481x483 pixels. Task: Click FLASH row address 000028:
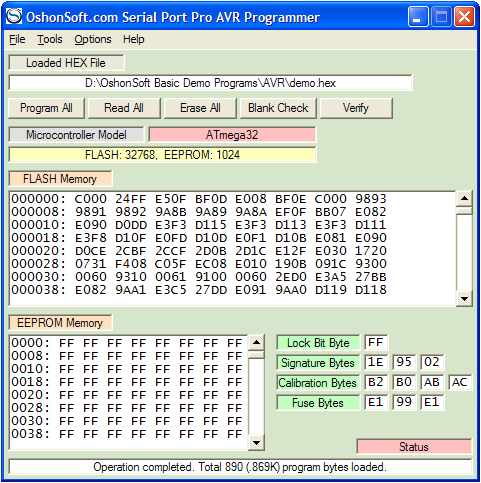coord(39,264)
